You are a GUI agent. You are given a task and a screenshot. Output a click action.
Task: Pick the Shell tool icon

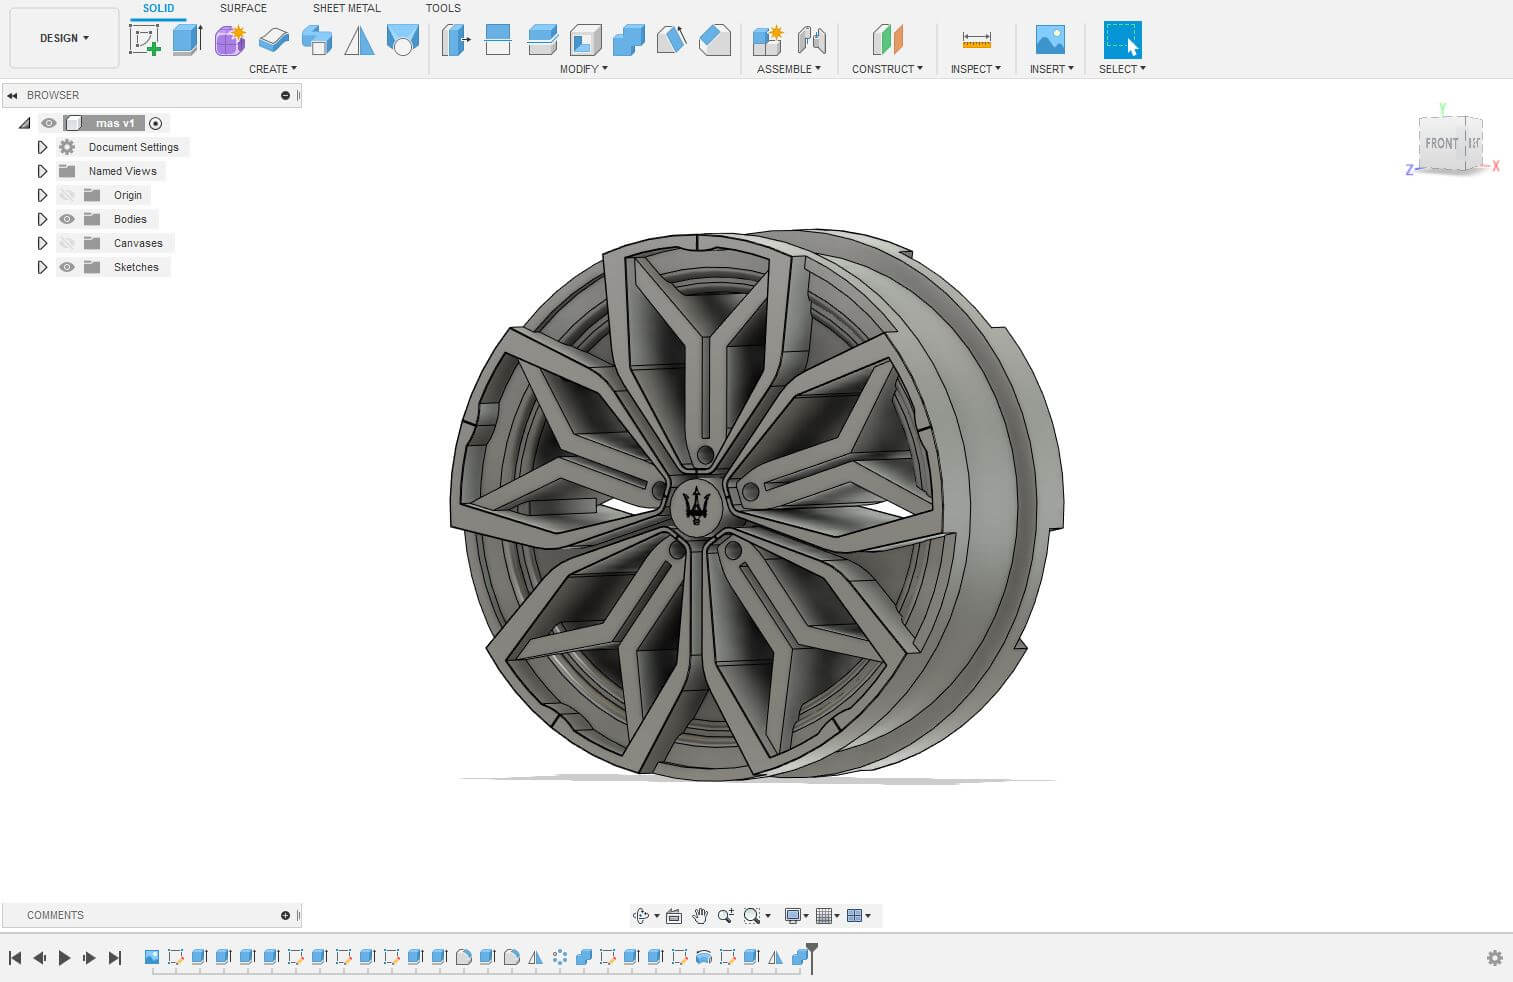tap(585, 40)
